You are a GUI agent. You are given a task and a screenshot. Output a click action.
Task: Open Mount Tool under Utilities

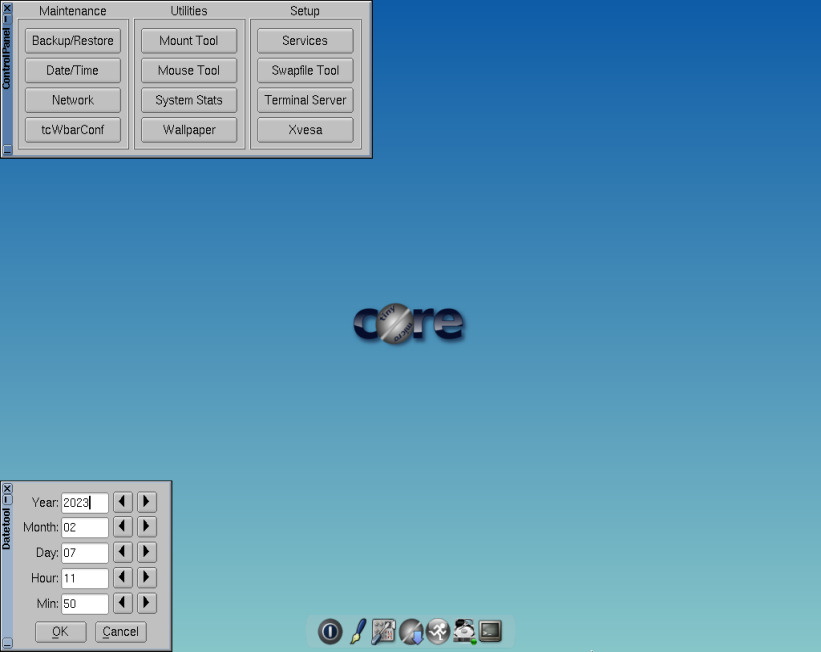click(189, 41)
